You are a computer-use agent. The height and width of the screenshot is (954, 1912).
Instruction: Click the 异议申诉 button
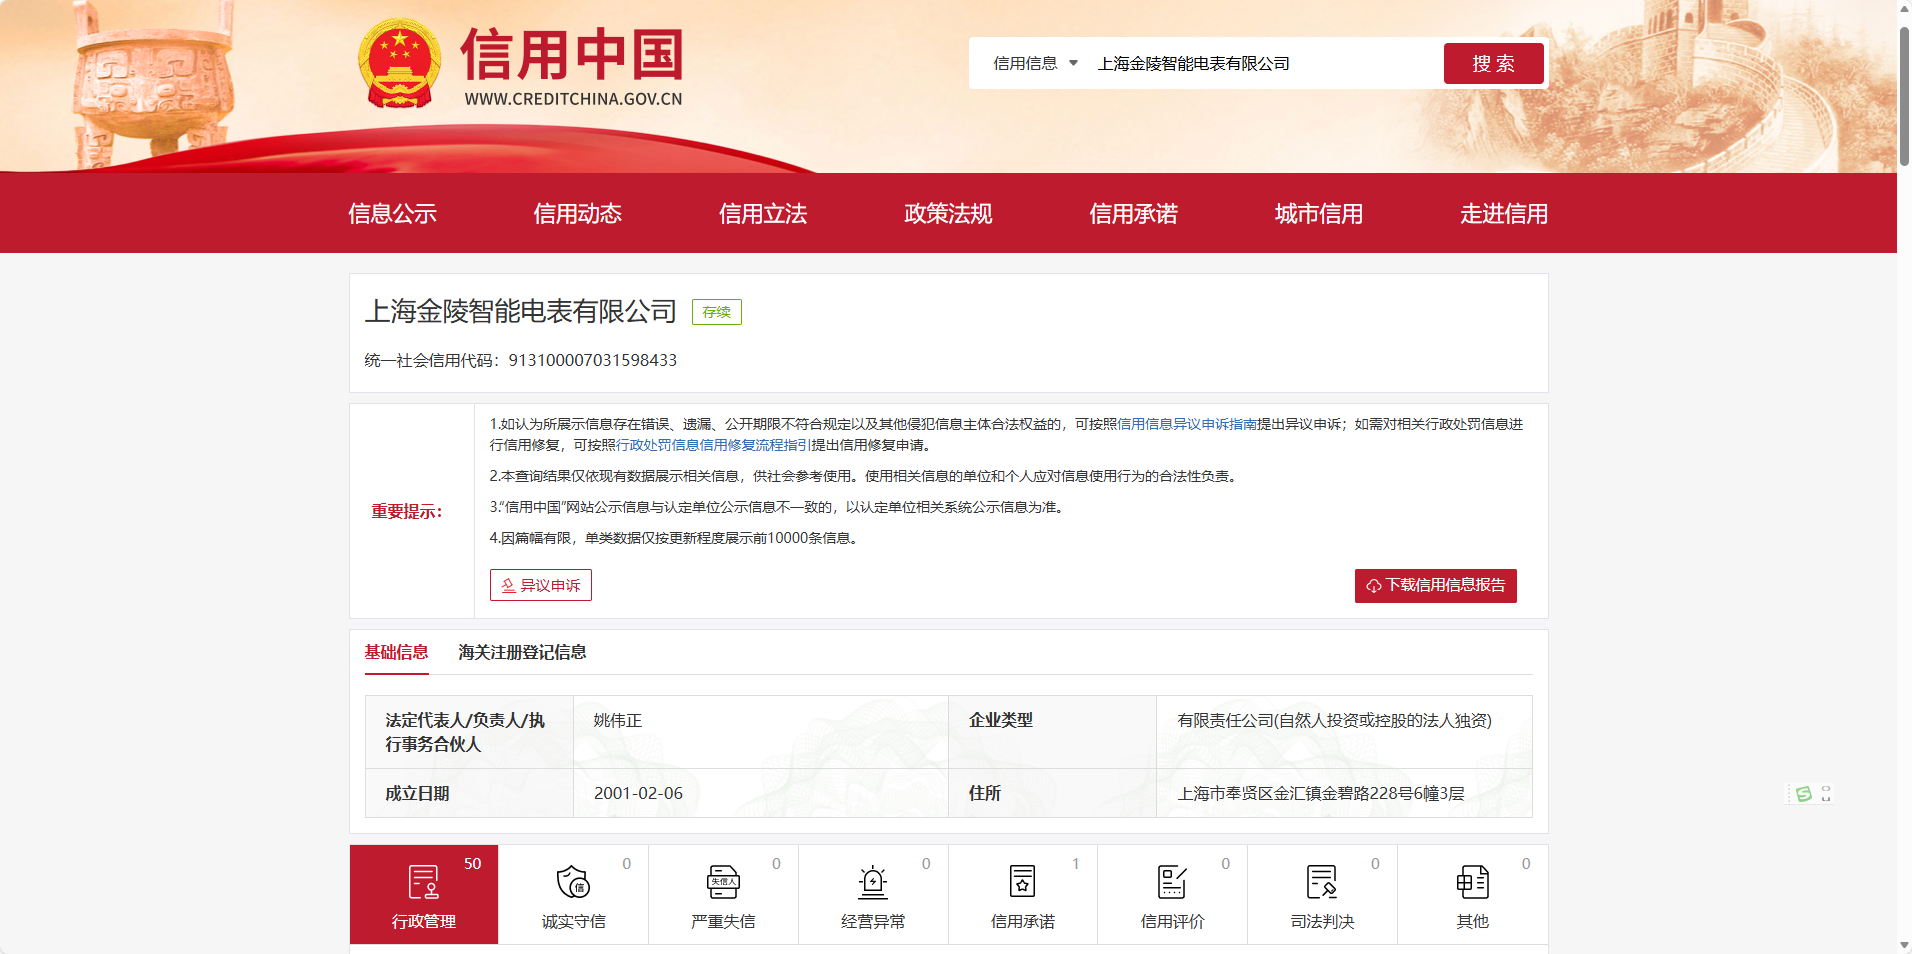click(x=541, y=585)
